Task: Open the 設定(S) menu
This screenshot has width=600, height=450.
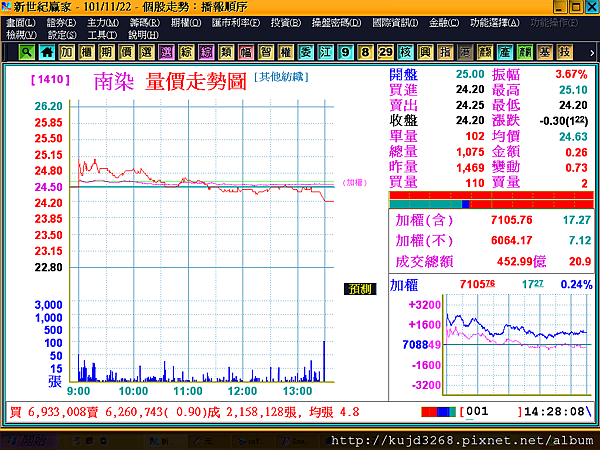Action: pyautogui.click(x=62, y=35)
